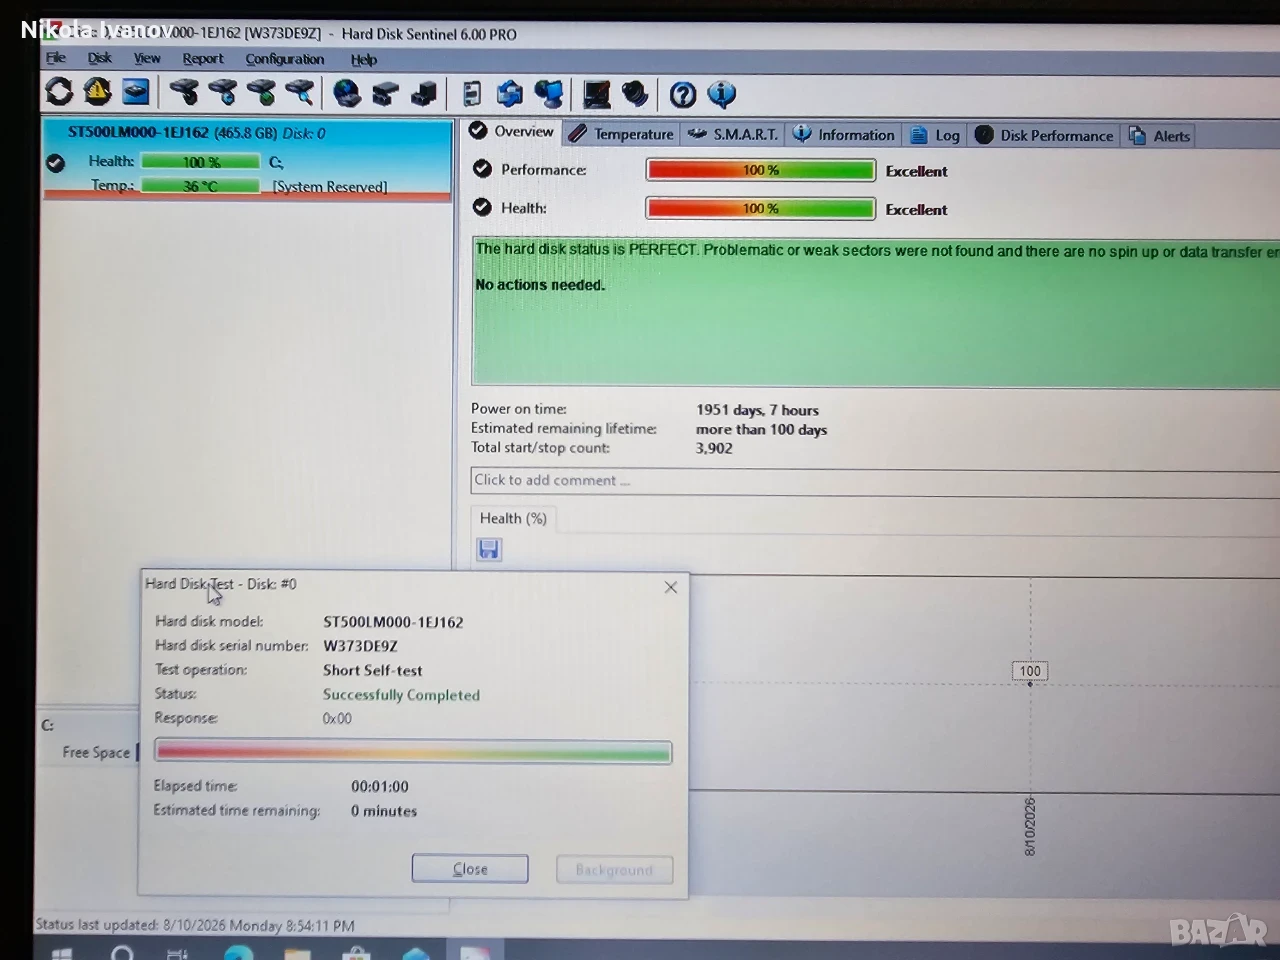The height and width of the screenshot is (960, 1280).
Task: Click the blue hard disk toolbar icon
Action: pyautogui.click(x=135, y=92)
